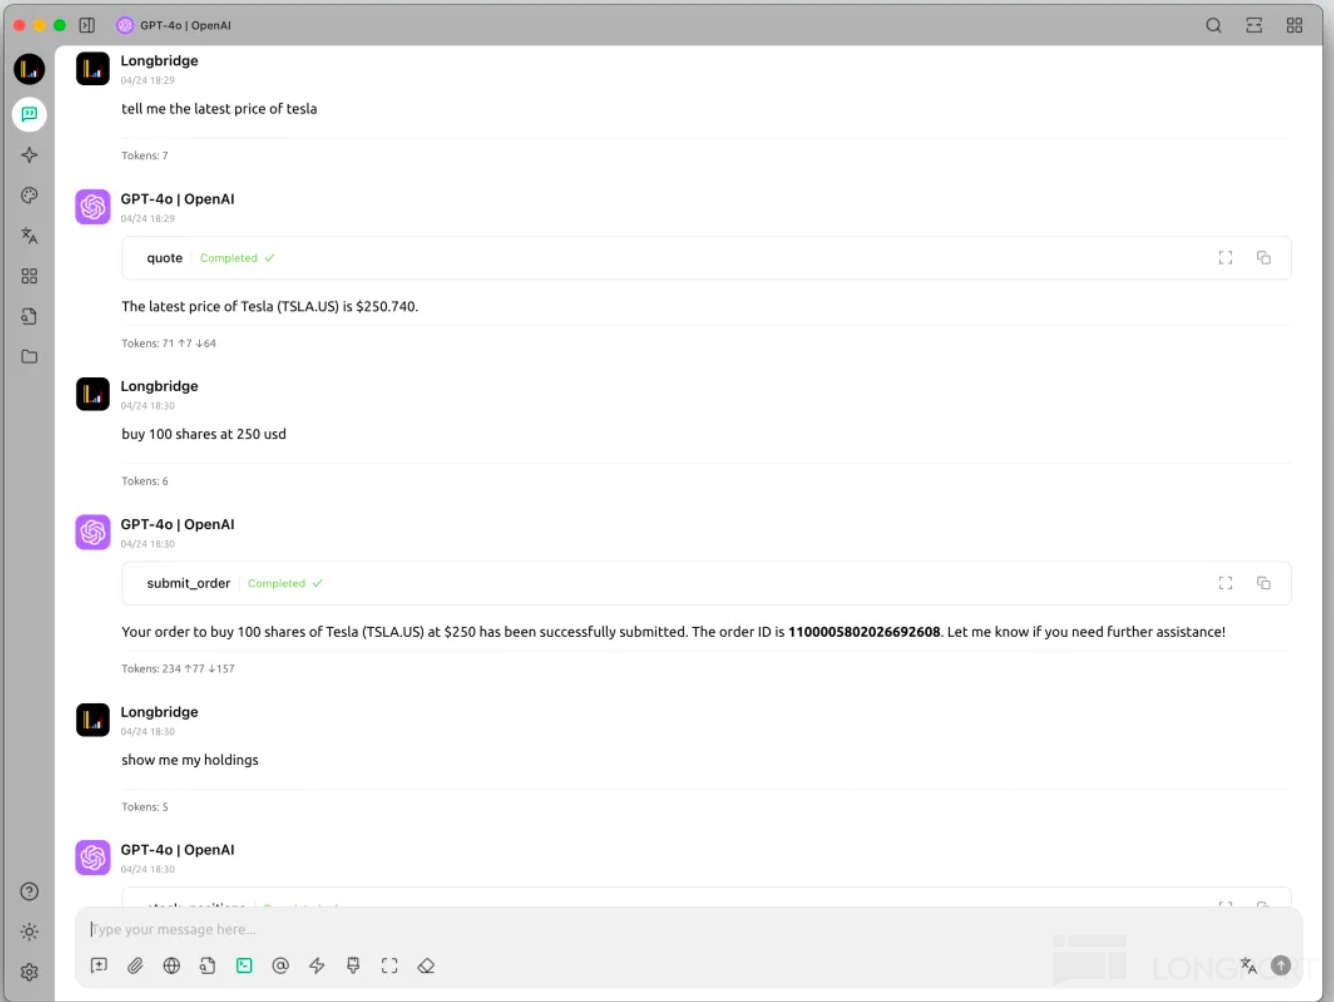The height and width of the screenshot is (1002, 1334).
Task: Open Settings with the gear icon
Action: [x=29, y=972]
